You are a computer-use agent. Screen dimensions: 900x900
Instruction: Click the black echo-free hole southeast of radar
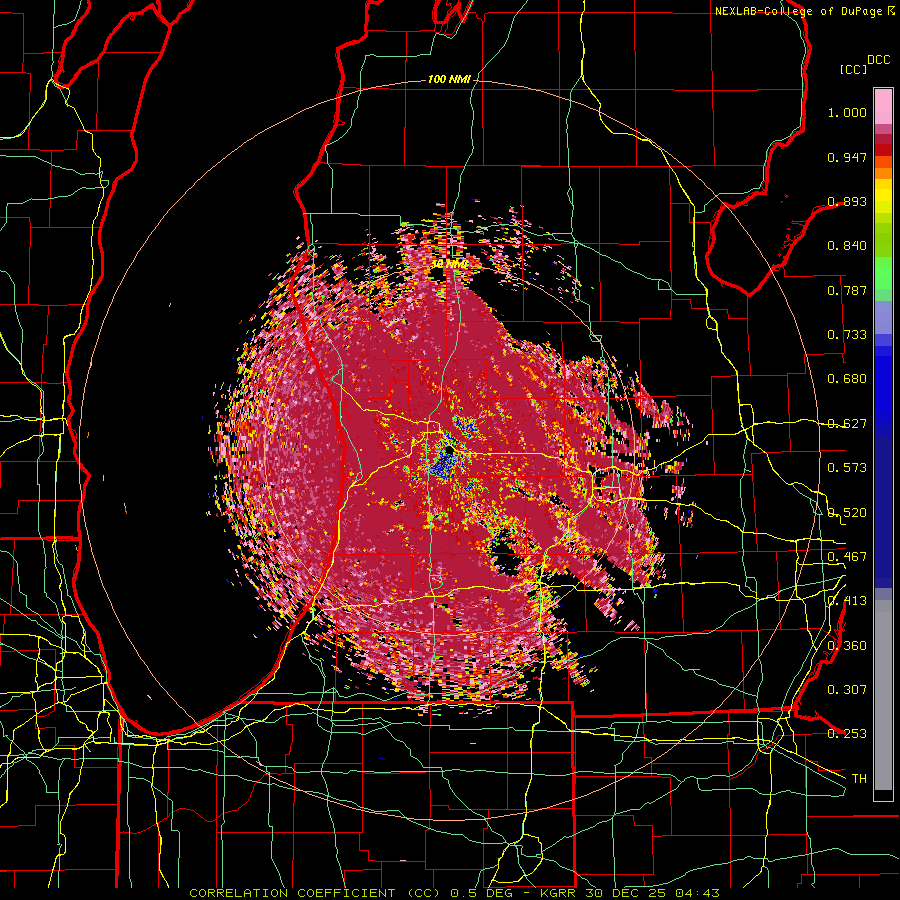click(505, 554)
